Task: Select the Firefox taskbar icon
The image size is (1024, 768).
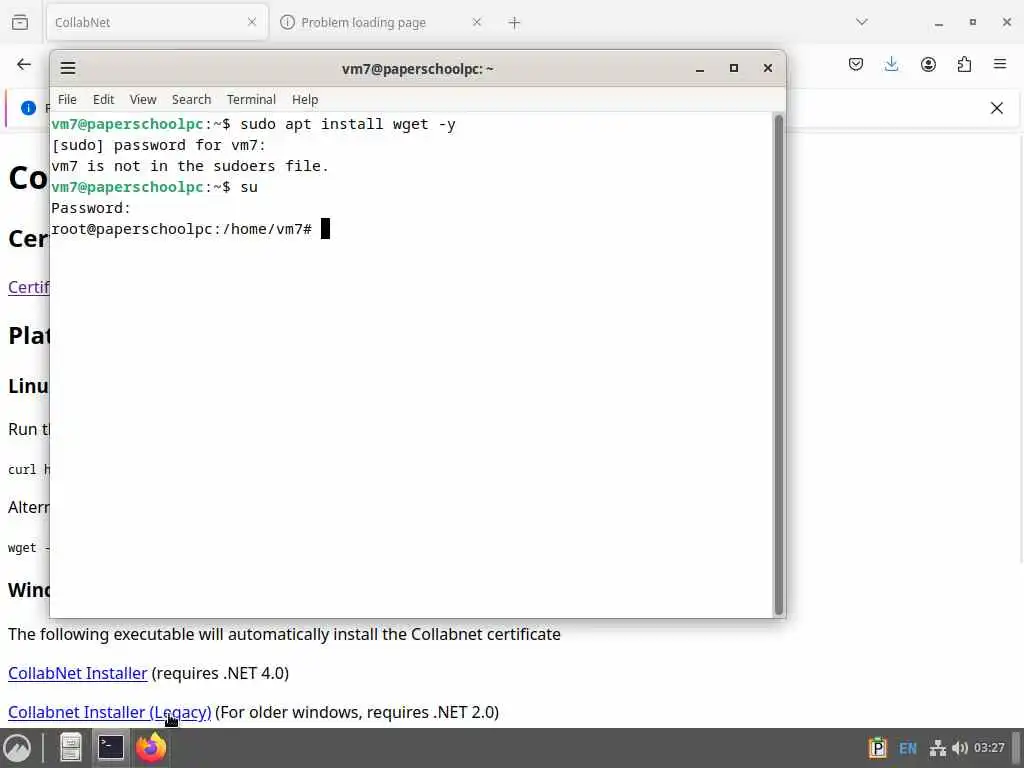Action: click(151, 748)
